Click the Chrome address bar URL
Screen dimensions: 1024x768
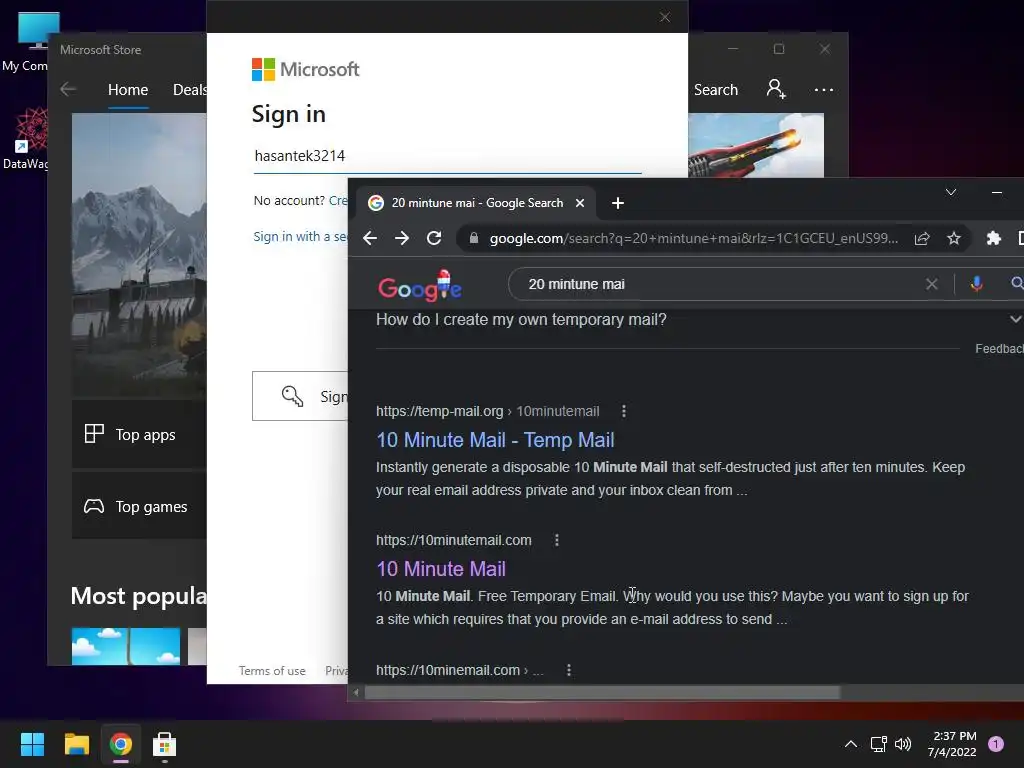[694, 238]
